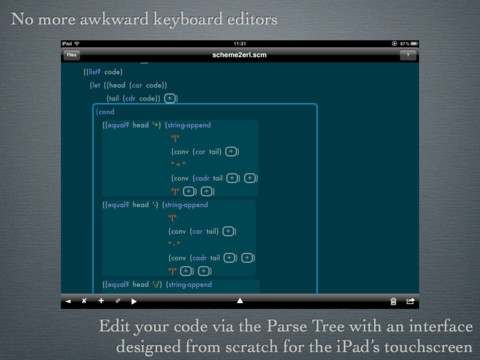Tap the 11:31 clock in the status bar
This screenshot has width=480, height=360.
click(240, 44)
